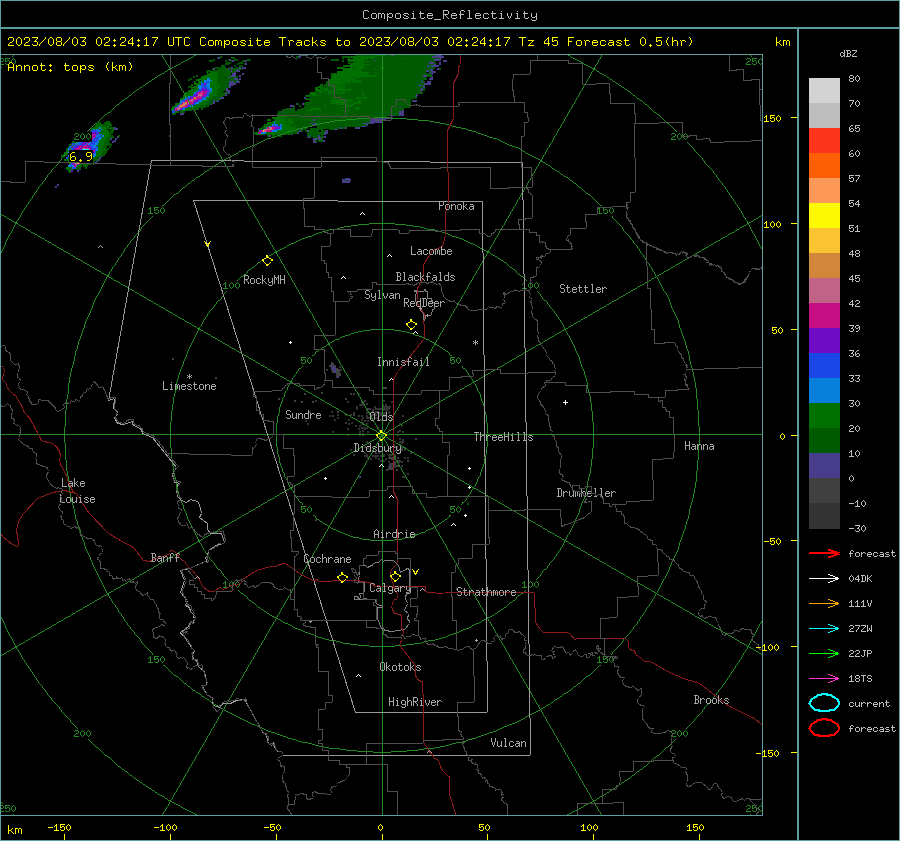The image size is (900, 841).
Task: Click the bright green 30 dBZ swatch
Action: pyautogui.click(x=824, y=415)
